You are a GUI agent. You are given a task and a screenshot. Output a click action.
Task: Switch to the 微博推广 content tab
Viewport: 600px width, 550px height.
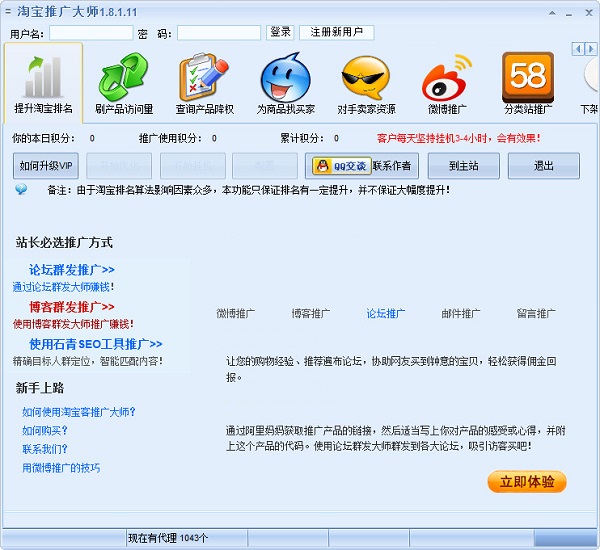236,313
